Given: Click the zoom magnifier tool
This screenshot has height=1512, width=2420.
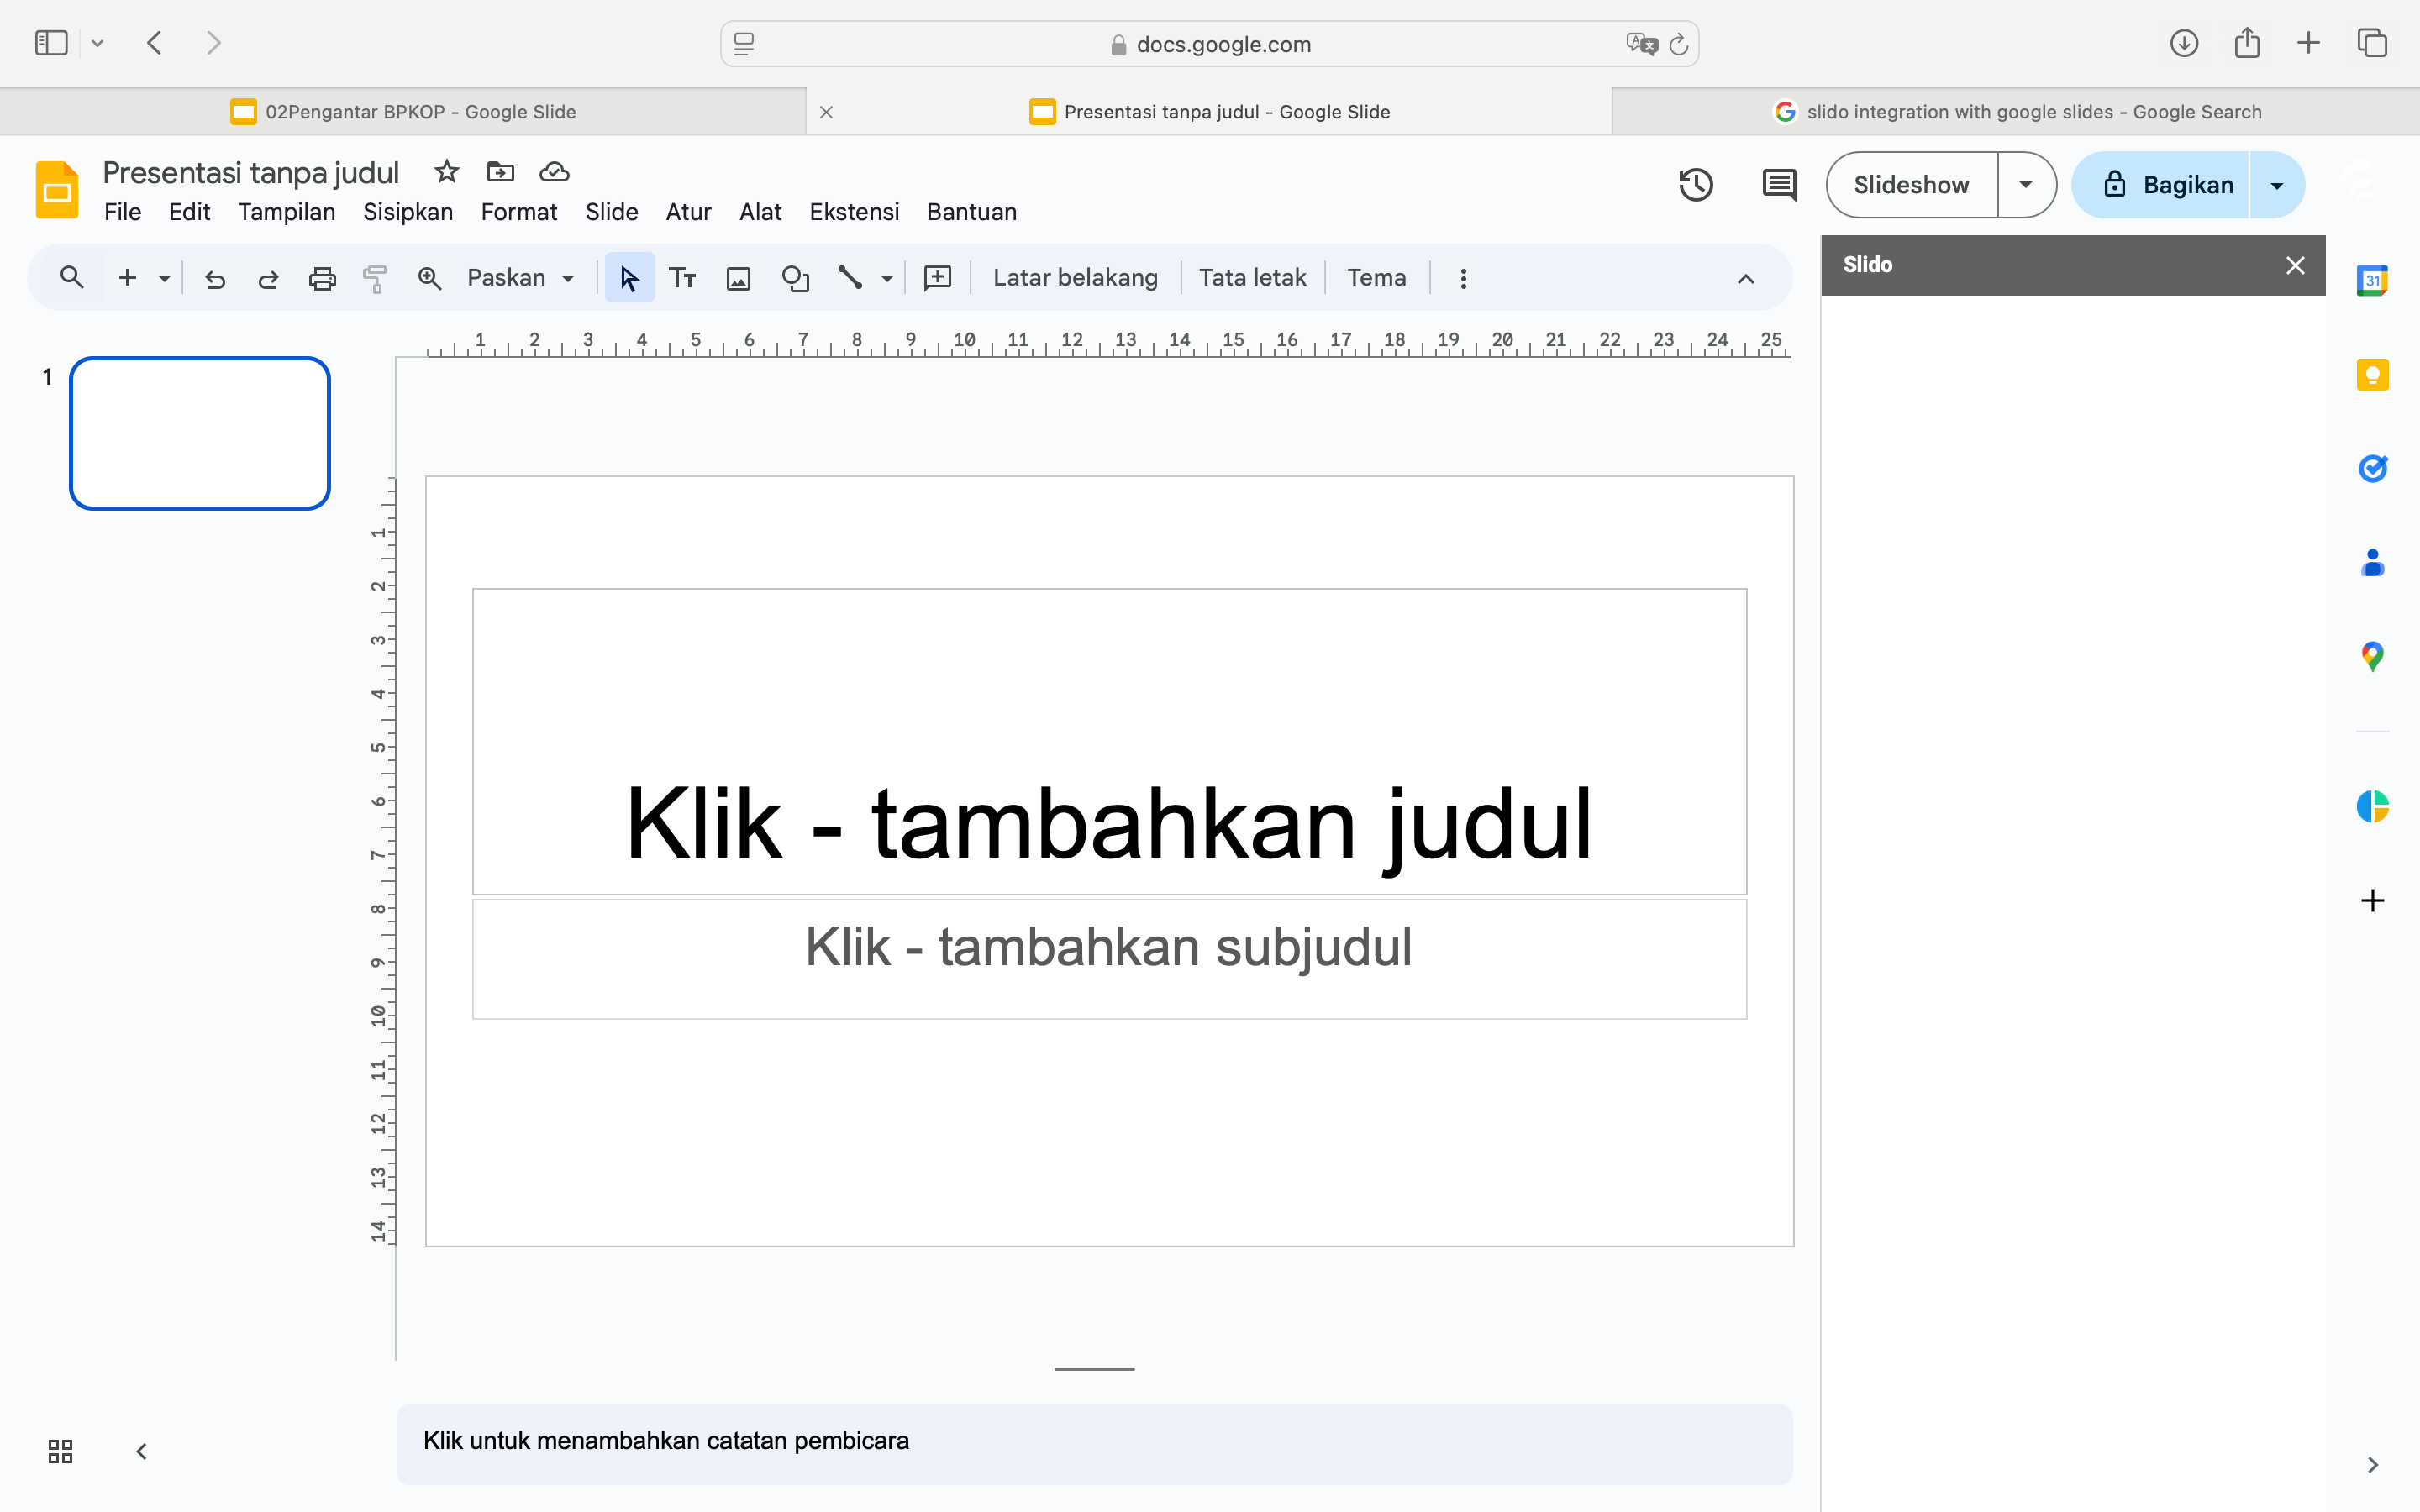Looking at the screenshot, I should point(429,278).
